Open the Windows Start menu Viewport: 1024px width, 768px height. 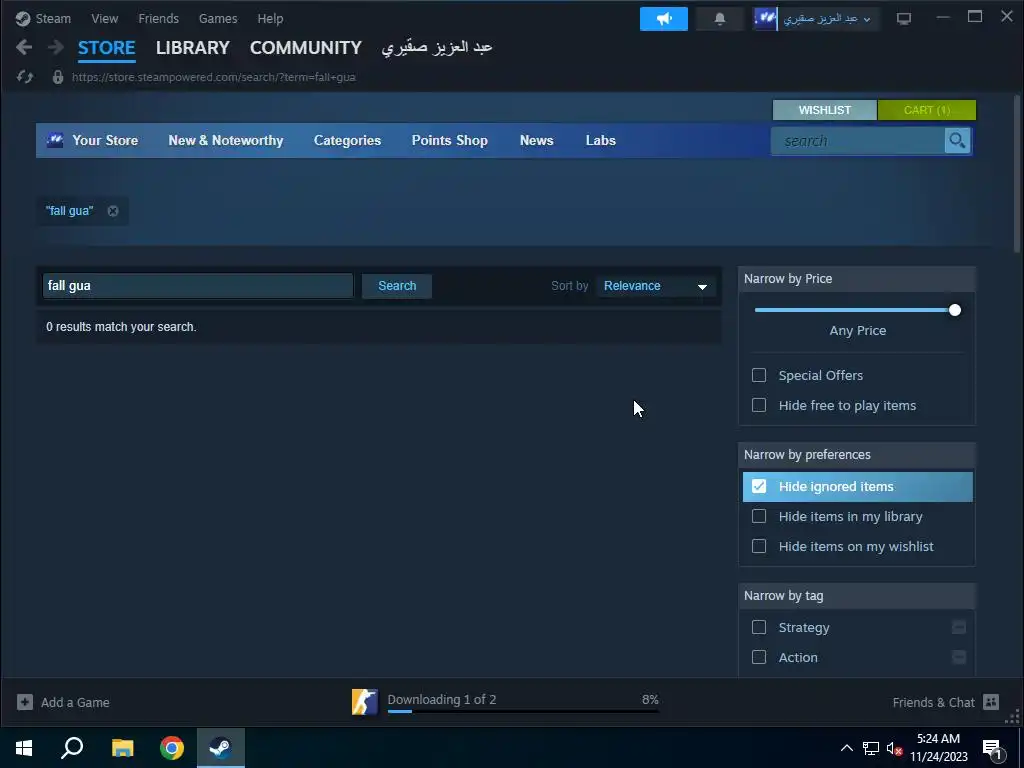[x=24, y=748]
